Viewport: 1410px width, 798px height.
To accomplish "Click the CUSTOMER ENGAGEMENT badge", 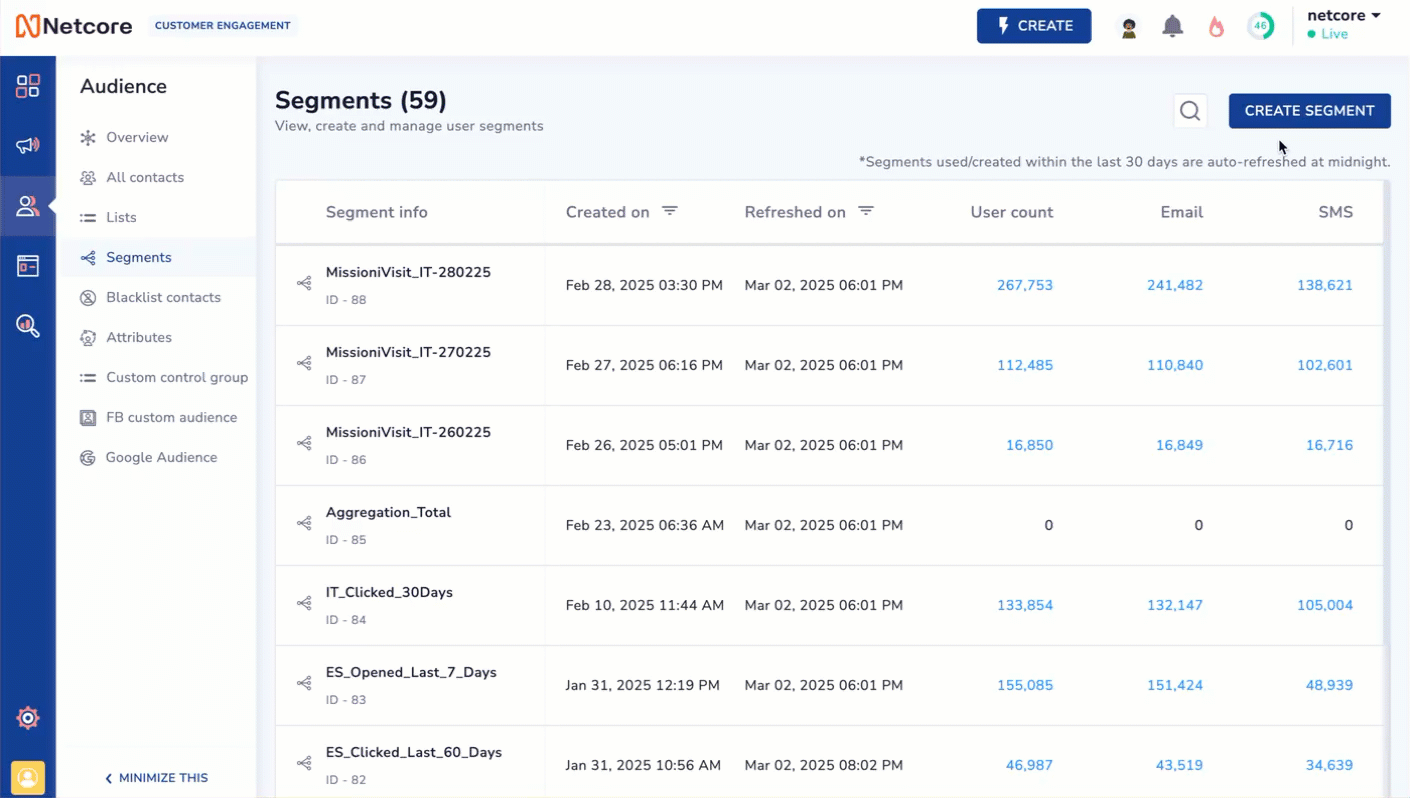I will tap(222, 26).
